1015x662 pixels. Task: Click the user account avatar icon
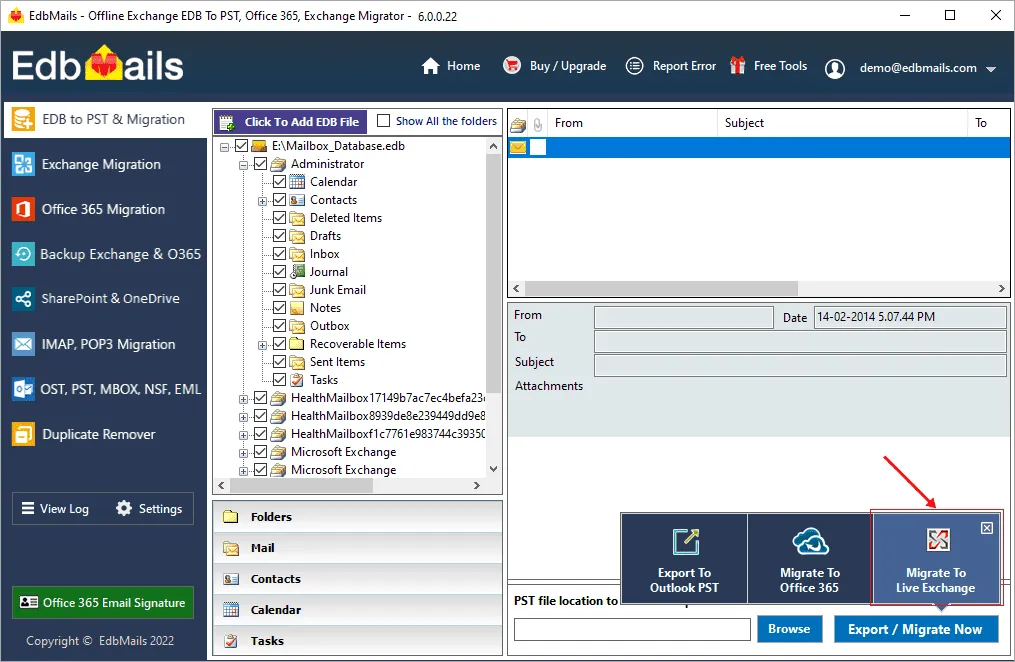(835, 68)
